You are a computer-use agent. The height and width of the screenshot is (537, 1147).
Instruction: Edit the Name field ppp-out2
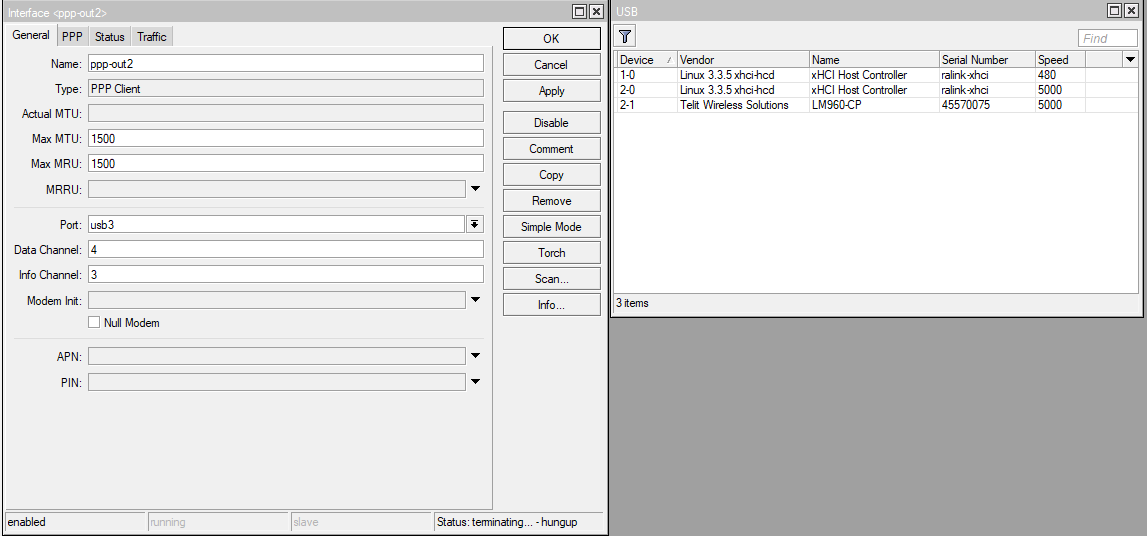(x=286, y=64)
